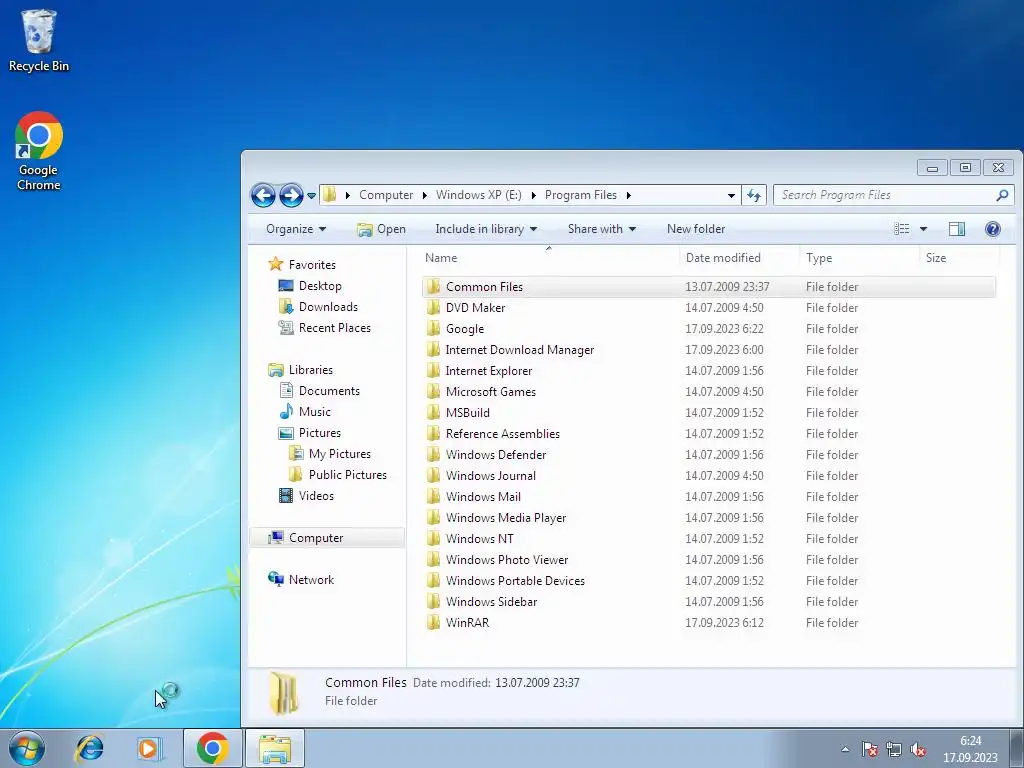Screen dimensions: 1024x768
Task: Open Include in library menu
Action: coord(486,229)
